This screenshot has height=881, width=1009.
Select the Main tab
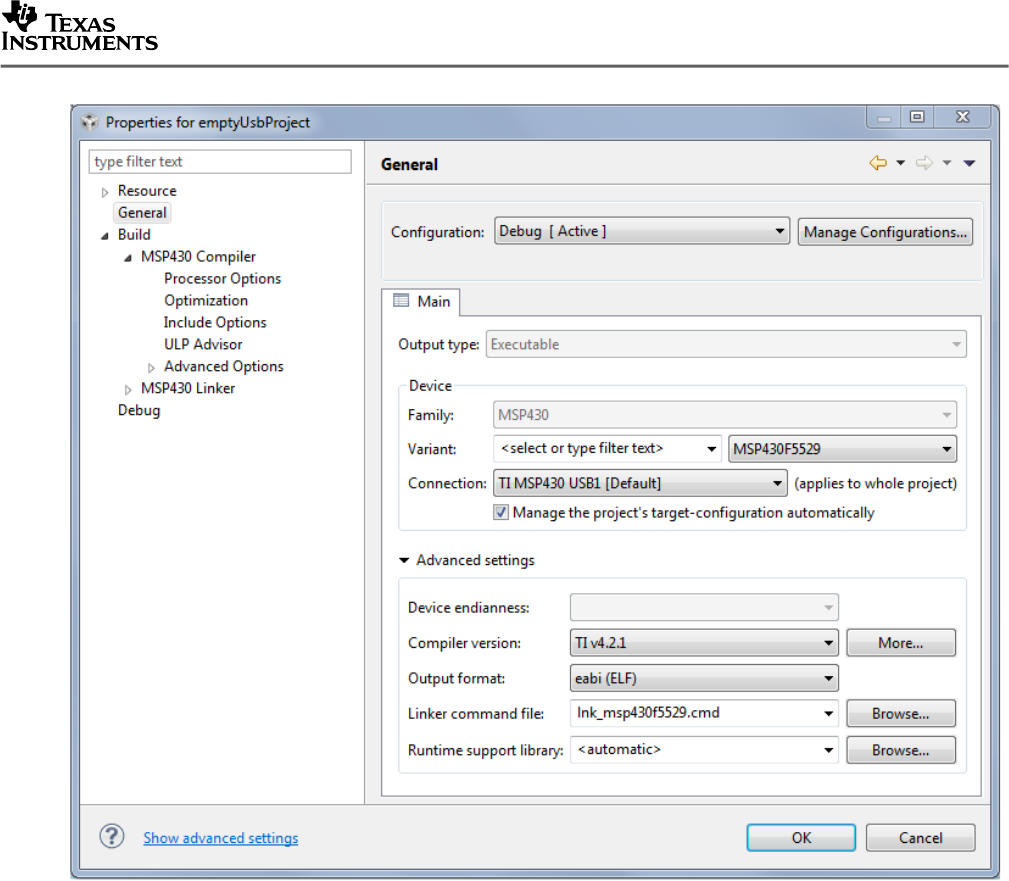point(422,301)
